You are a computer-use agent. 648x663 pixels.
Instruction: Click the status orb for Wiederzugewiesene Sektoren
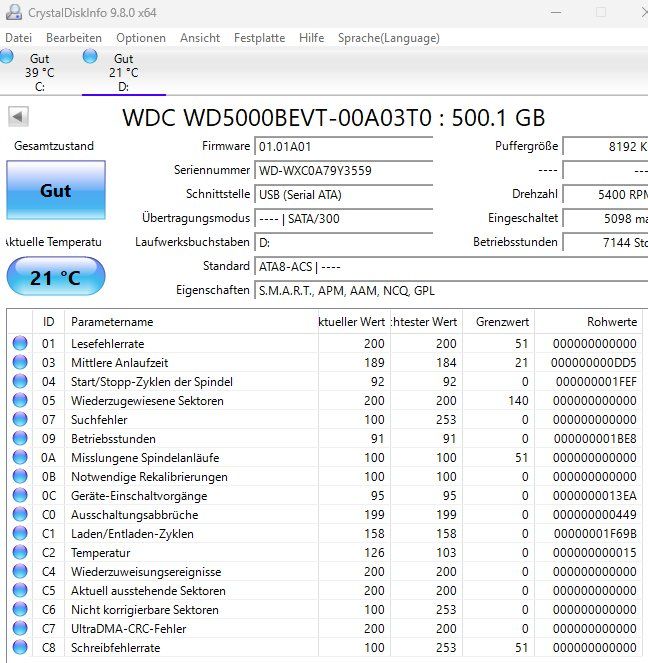(x=20, y=400)
